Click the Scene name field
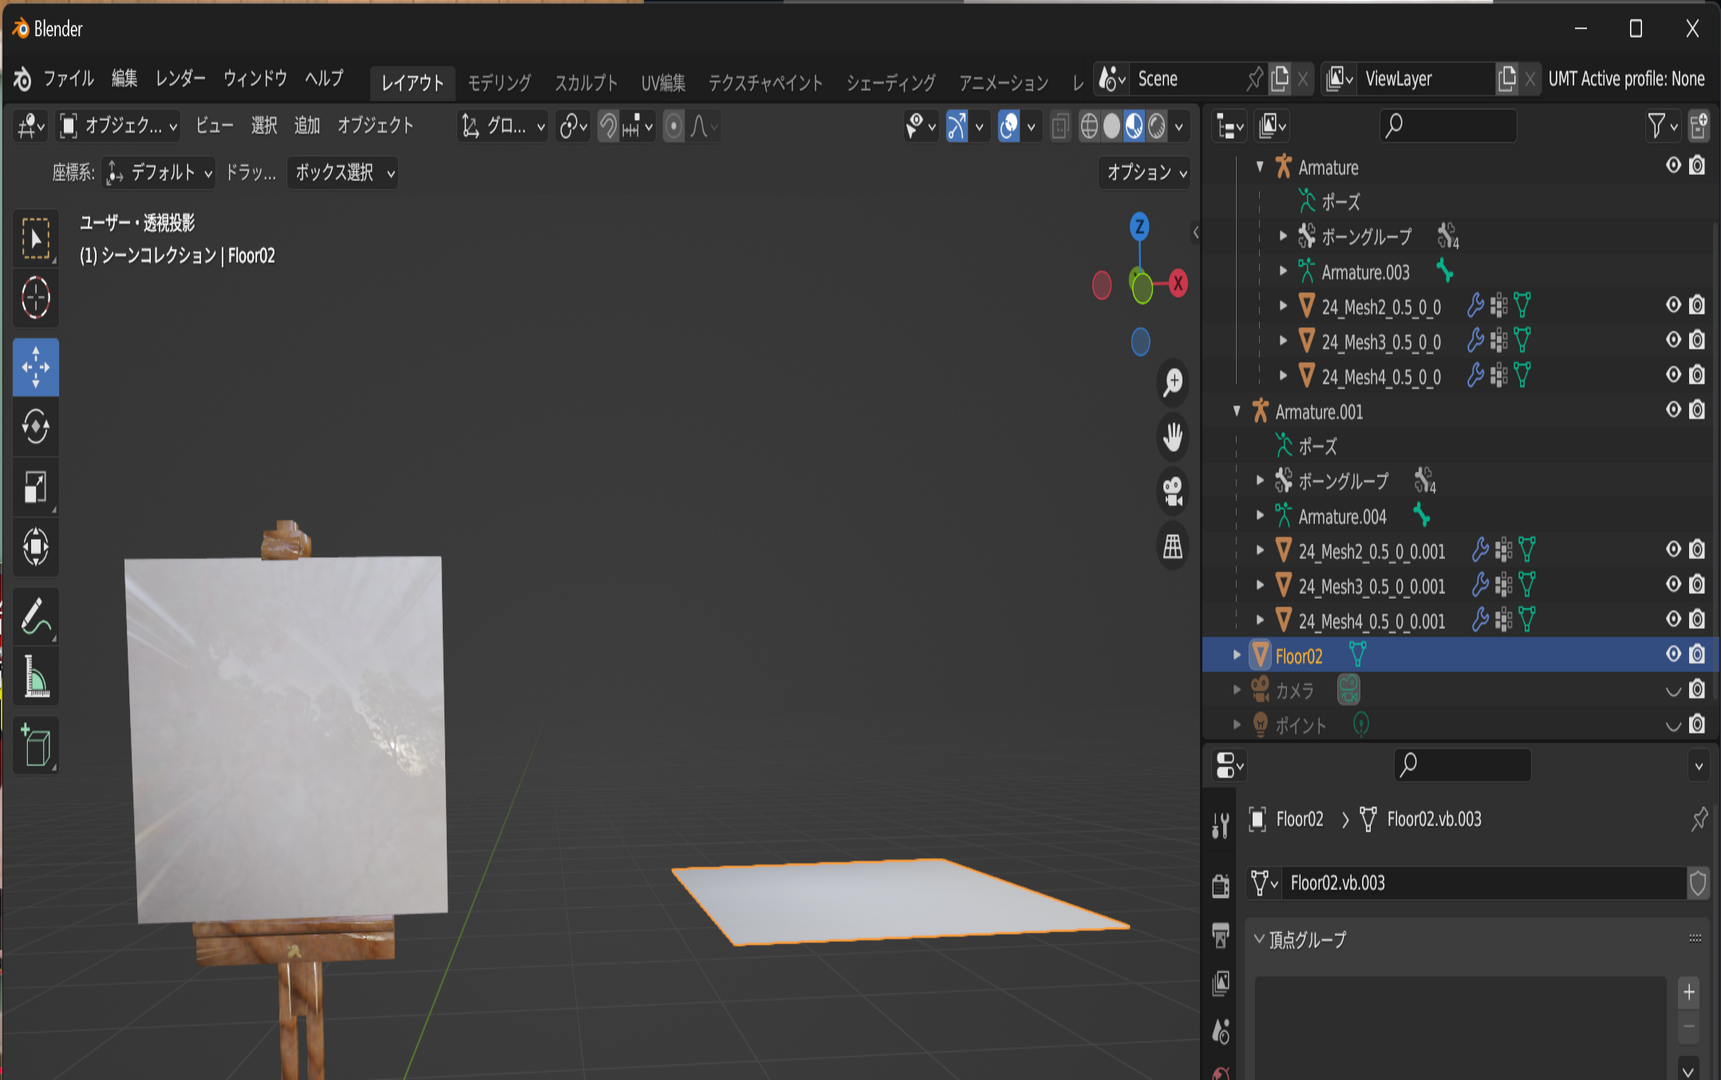This screenshot has width=1721, height=1080. [x=1185, y=79]
